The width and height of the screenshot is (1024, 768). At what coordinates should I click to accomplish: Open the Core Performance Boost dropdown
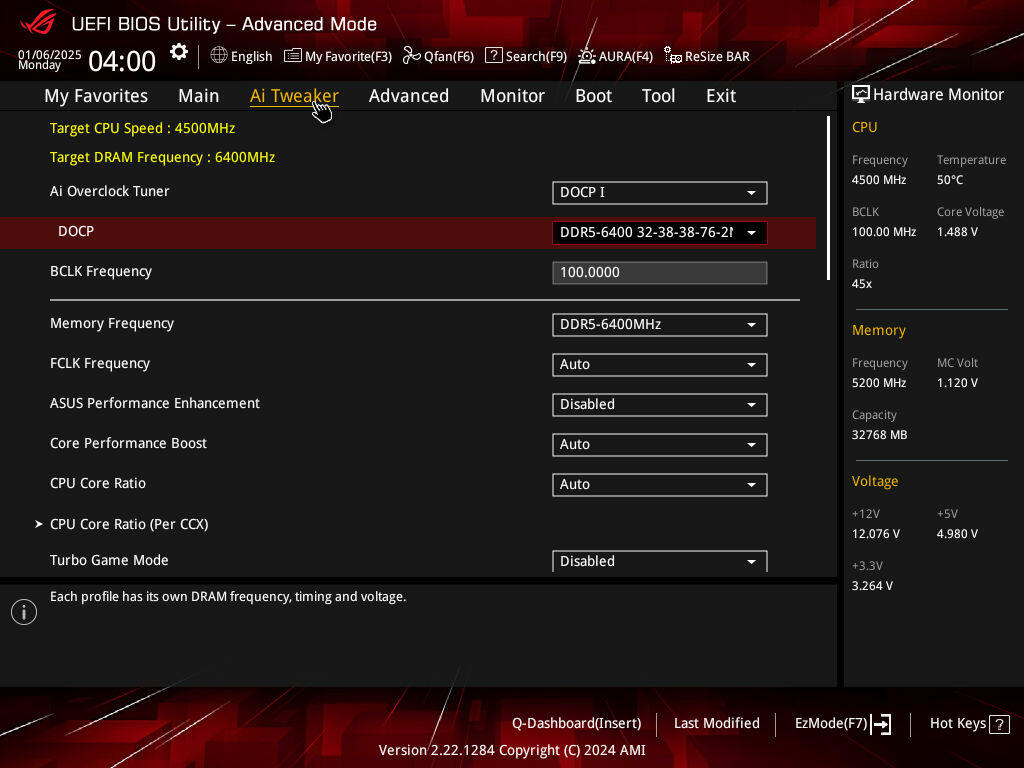660,444
